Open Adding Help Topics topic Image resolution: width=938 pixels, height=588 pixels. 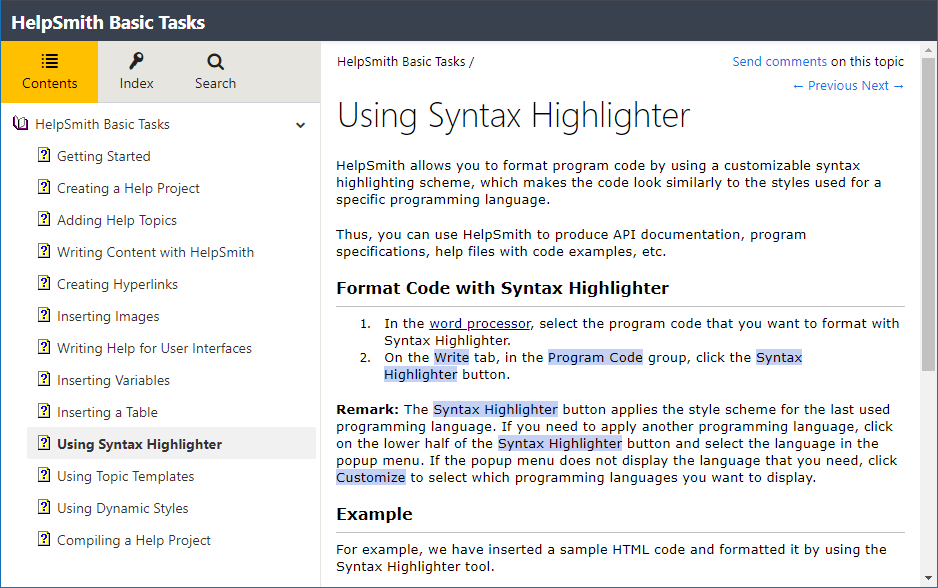coord(117,220)
